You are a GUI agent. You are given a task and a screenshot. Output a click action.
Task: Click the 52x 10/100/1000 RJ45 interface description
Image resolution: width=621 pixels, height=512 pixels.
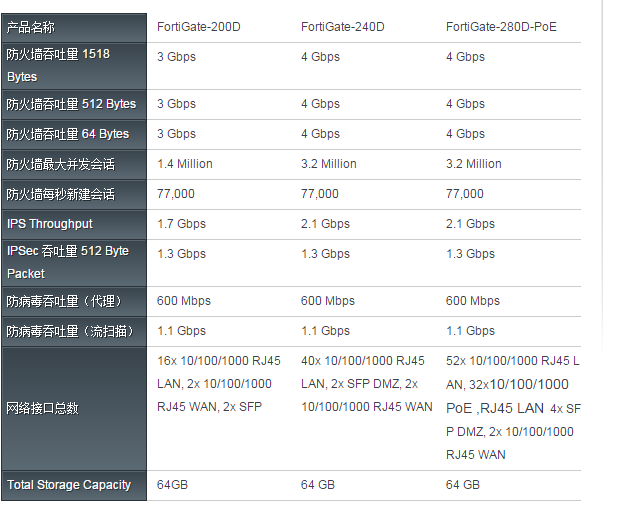pos(513,408)
